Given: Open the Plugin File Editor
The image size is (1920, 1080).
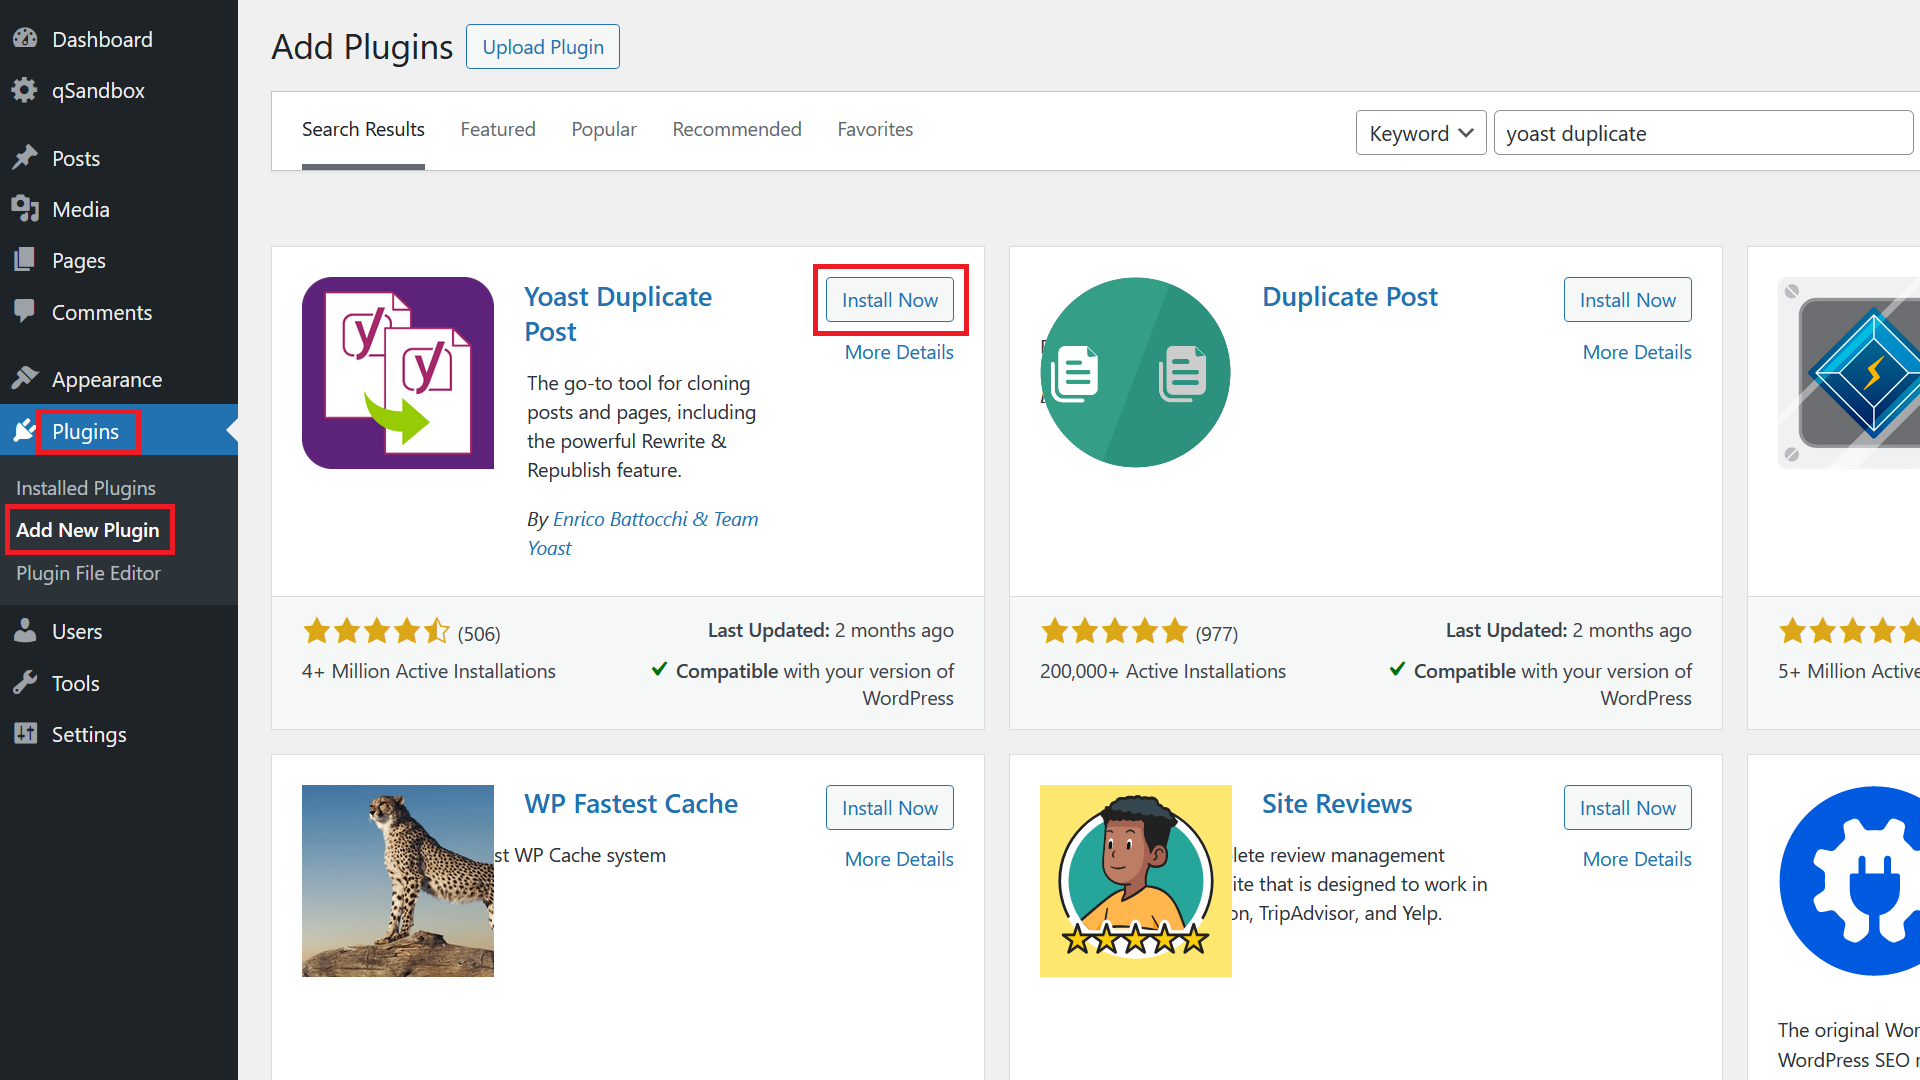Looking at the screenshot, I should [x=88, y=573].
